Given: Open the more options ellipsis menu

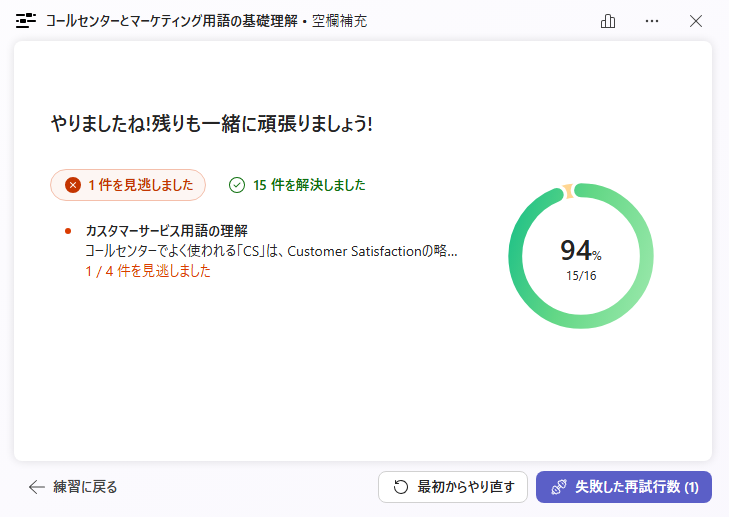Looking at the screenshot, I should (652, 21).
